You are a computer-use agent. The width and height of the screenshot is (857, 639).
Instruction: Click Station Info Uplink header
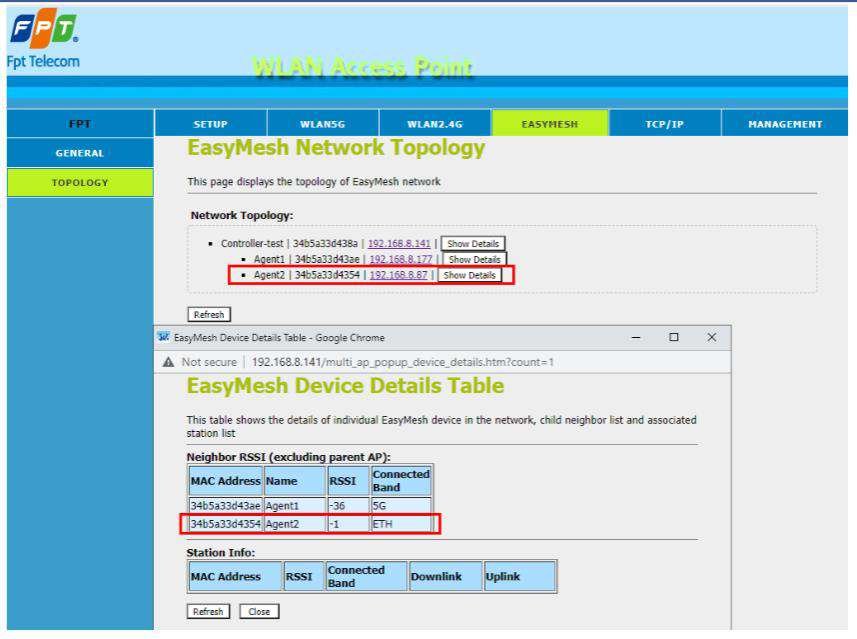[520, 576]
